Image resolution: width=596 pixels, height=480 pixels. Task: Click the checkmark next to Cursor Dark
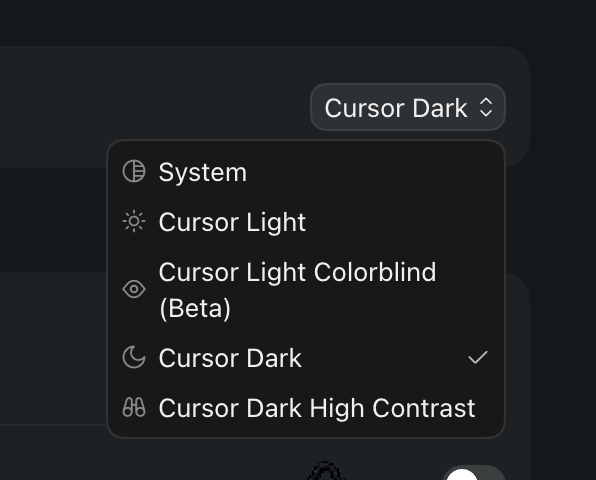[478, 357]
